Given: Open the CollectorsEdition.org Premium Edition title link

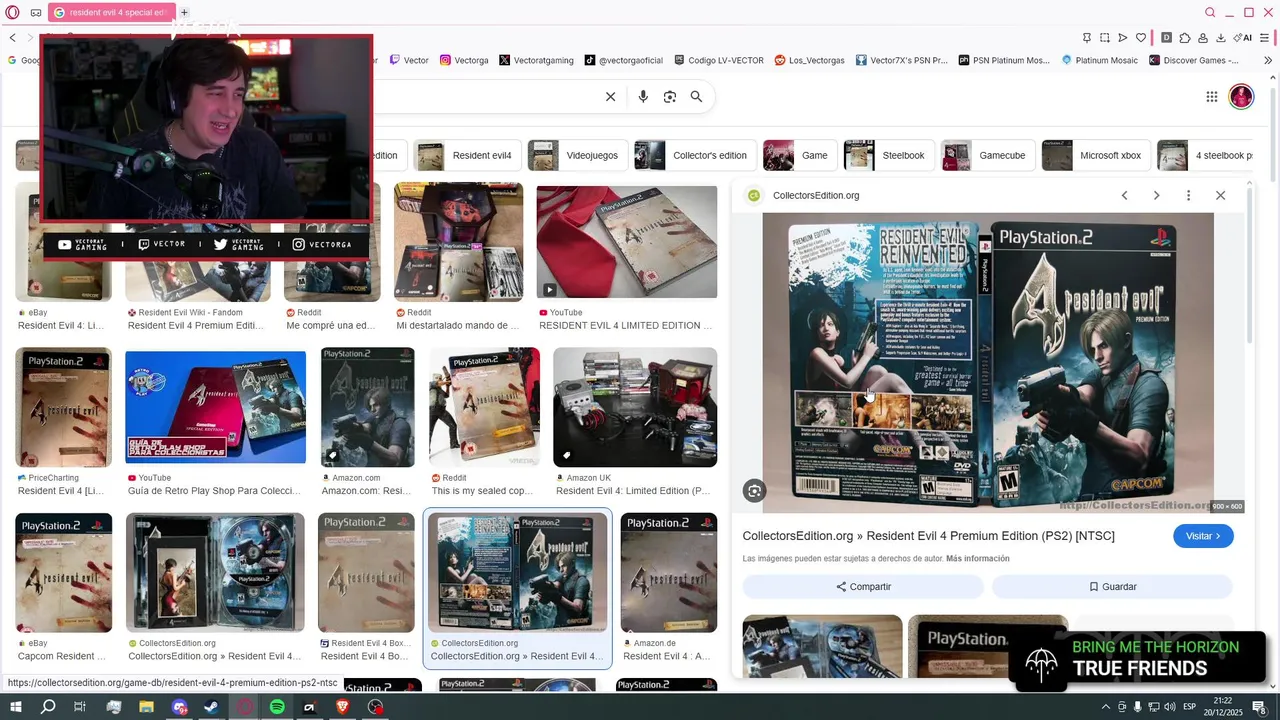Looking at the screenshot, I should (x=928, y=536).
